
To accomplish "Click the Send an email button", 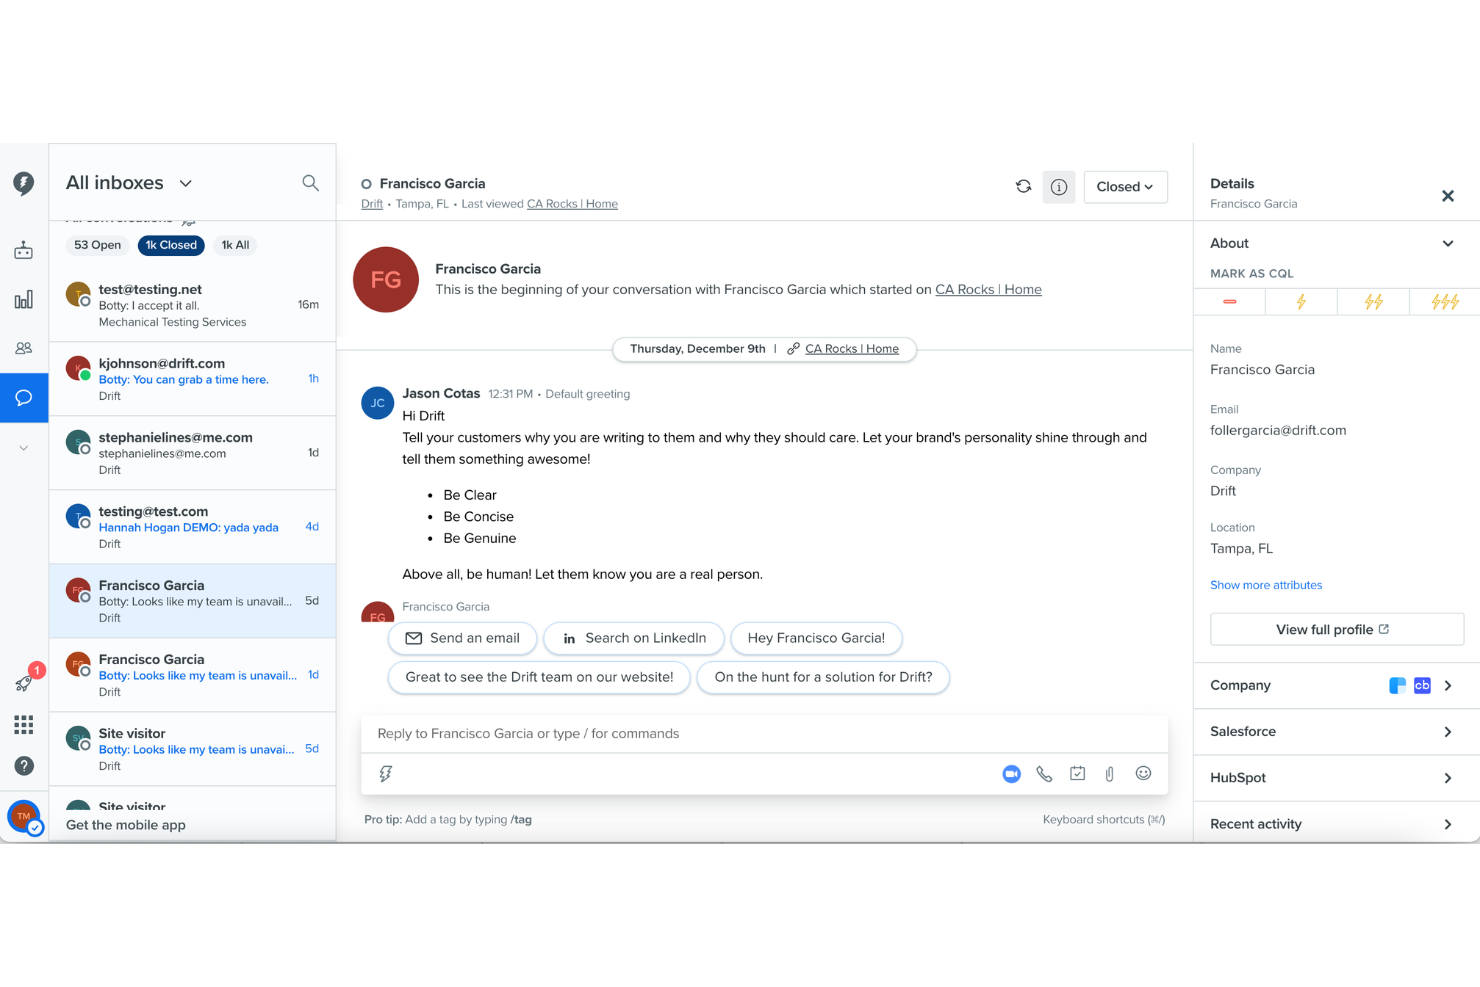I will 462,638.
